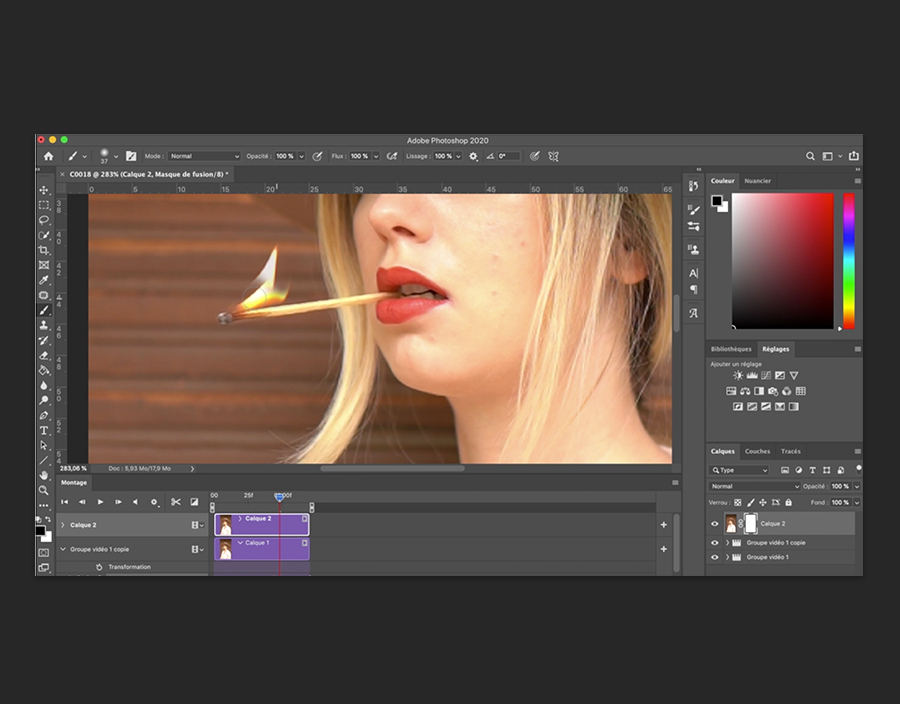The width and height of the screenshot is (900, 704).
Task: Select the Pen tool
Action: click(x=44, y=415)
